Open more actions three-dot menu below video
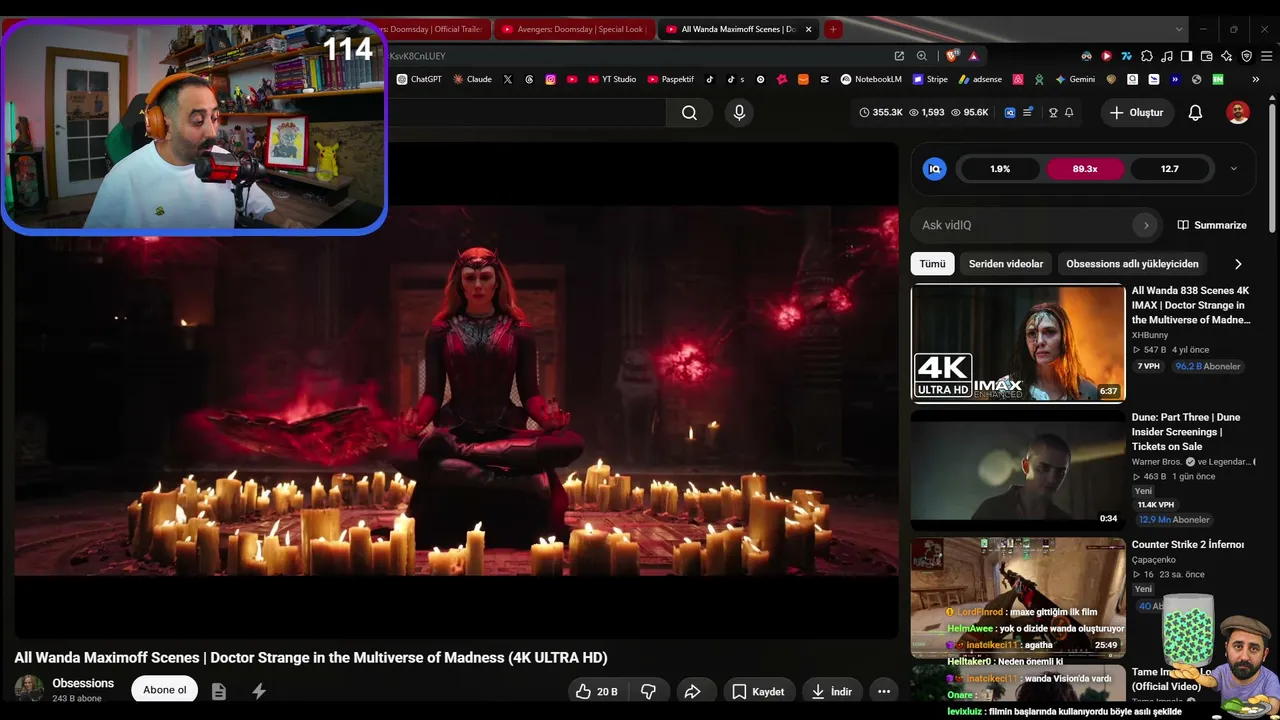1280x720 pixels. (x=884, y=691)
